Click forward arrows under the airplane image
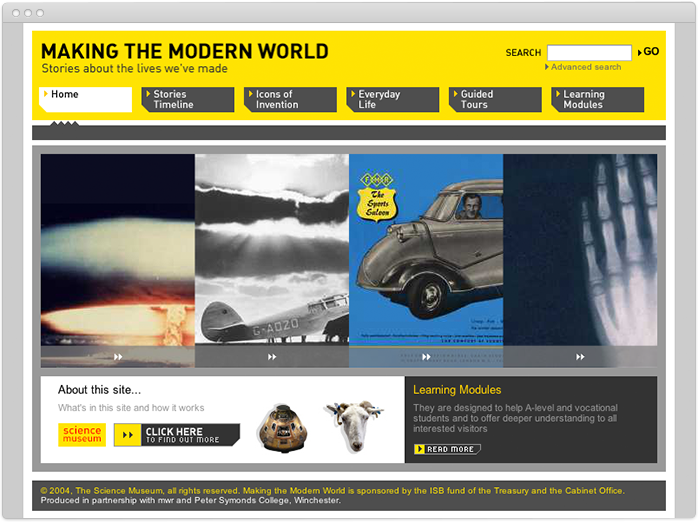The height and width of the screenshot is (522, 698). (272, 357)
